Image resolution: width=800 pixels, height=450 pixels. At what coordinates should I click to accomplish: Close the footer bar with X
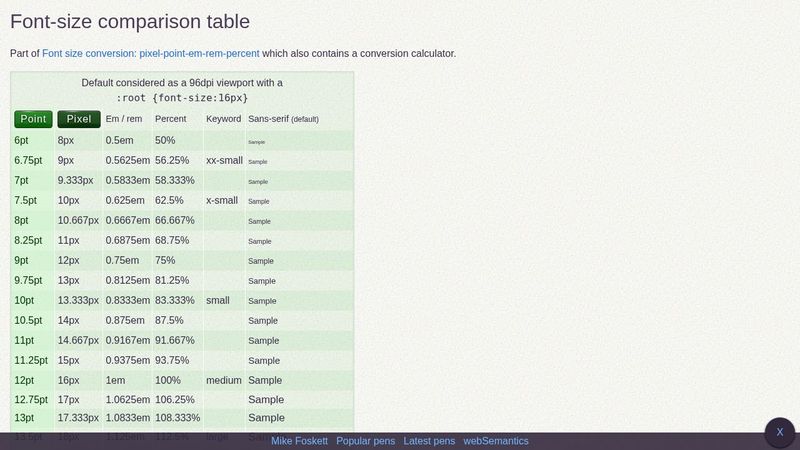pos(780,432)
